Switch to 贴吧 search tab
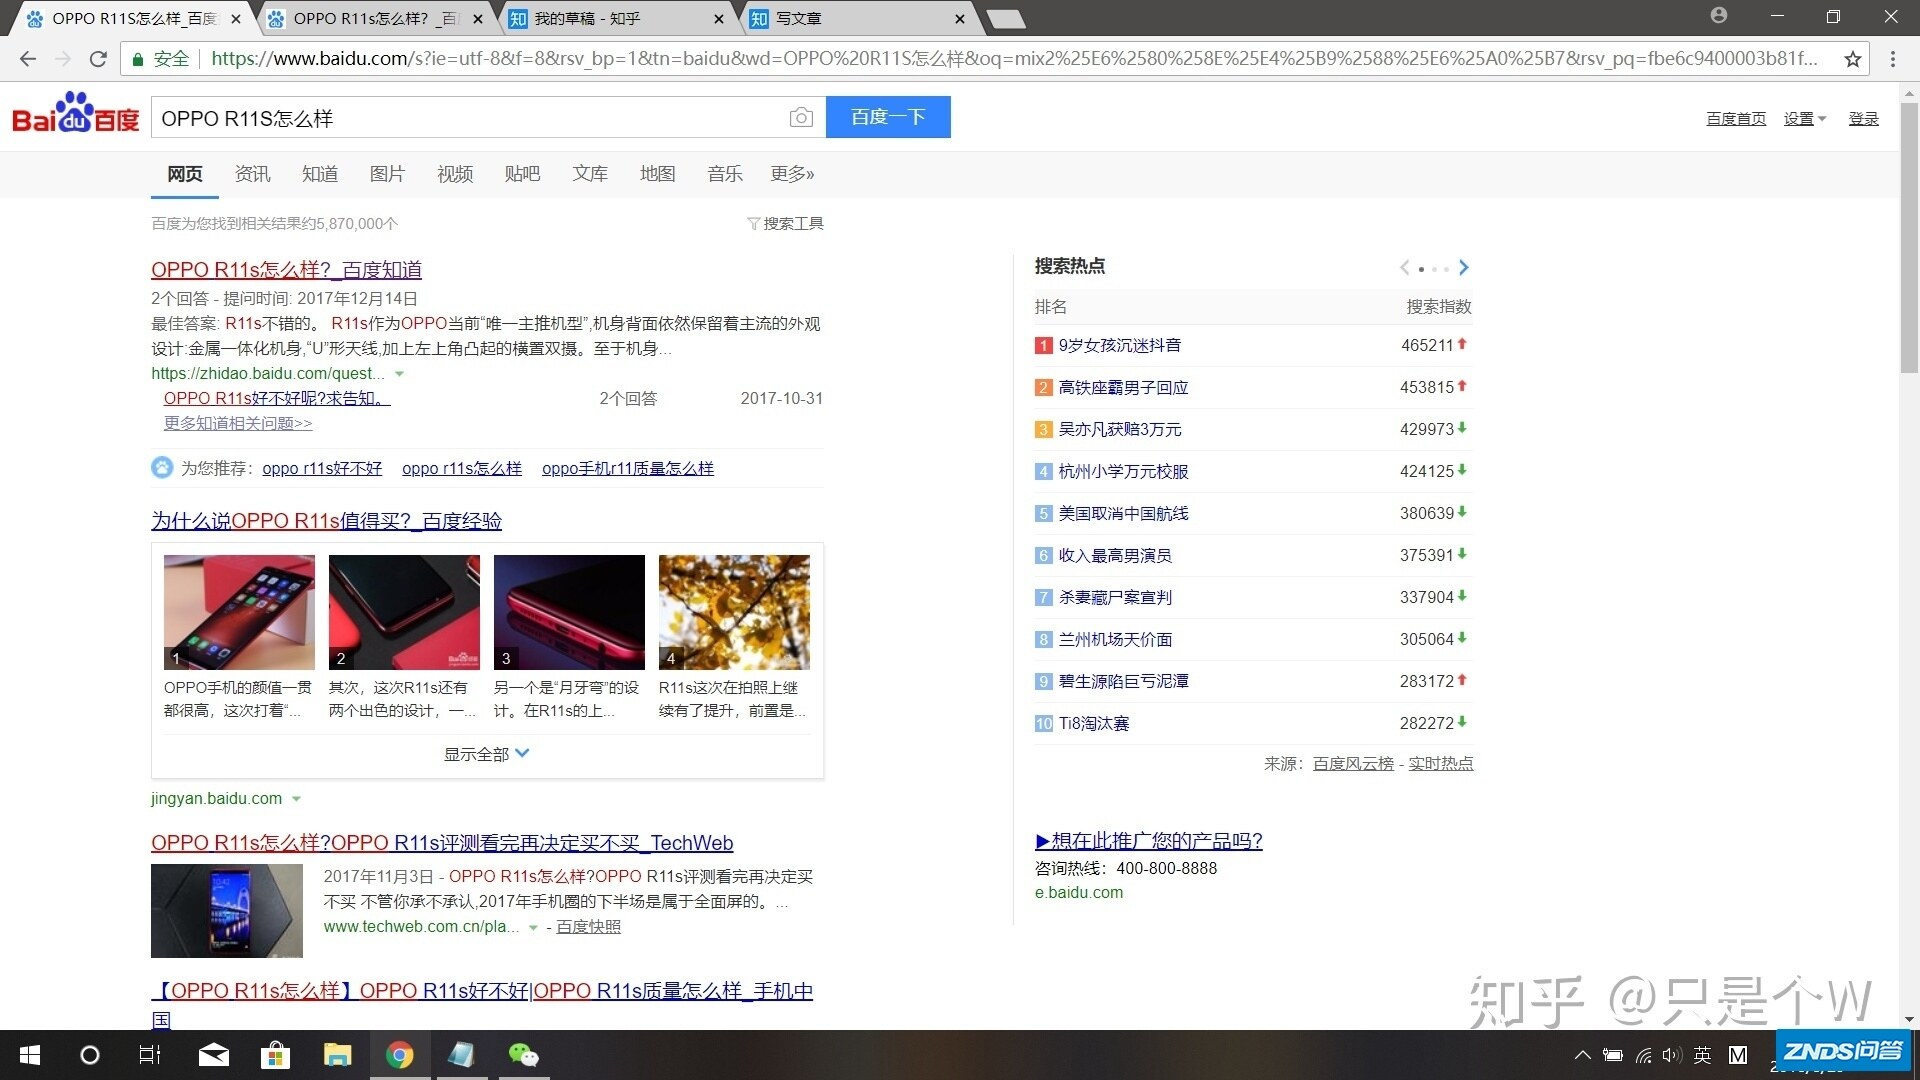The height and width of the screenshot is (1080, 1920). click(x=522, y=174)
